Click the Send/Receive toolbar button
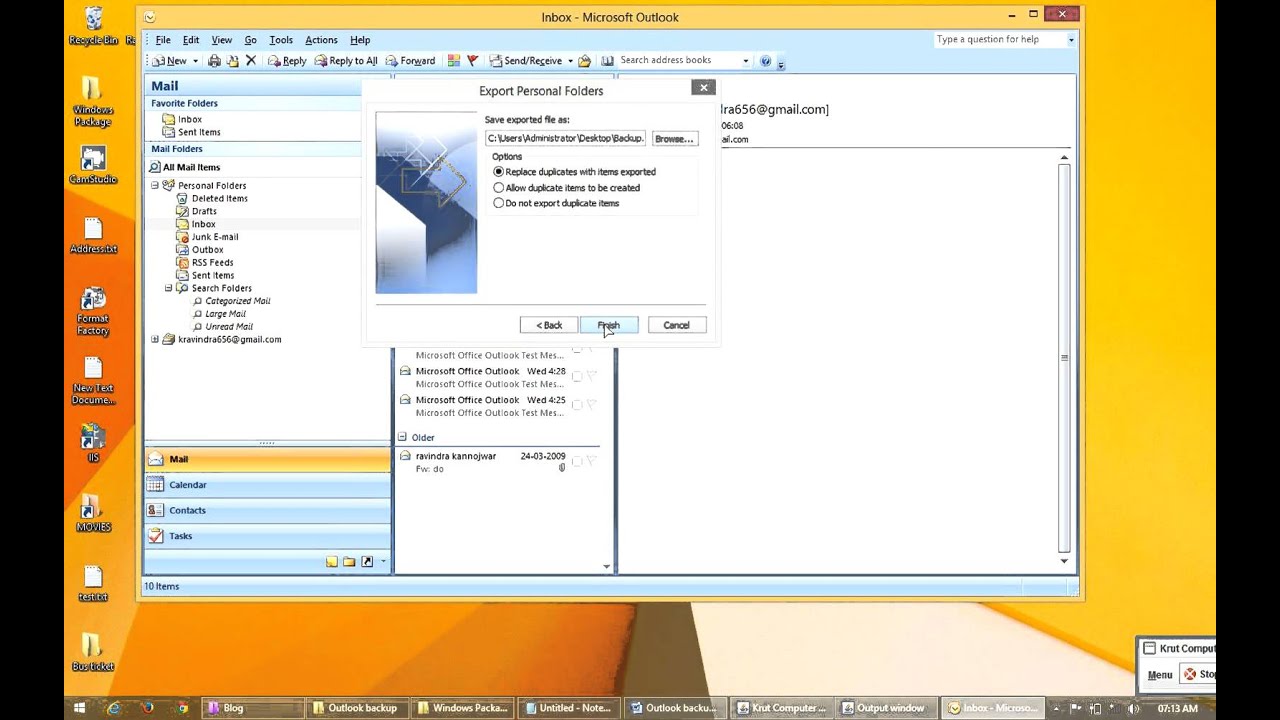Viewport: 1280px width, 720px height. click(x=525, y=61)
